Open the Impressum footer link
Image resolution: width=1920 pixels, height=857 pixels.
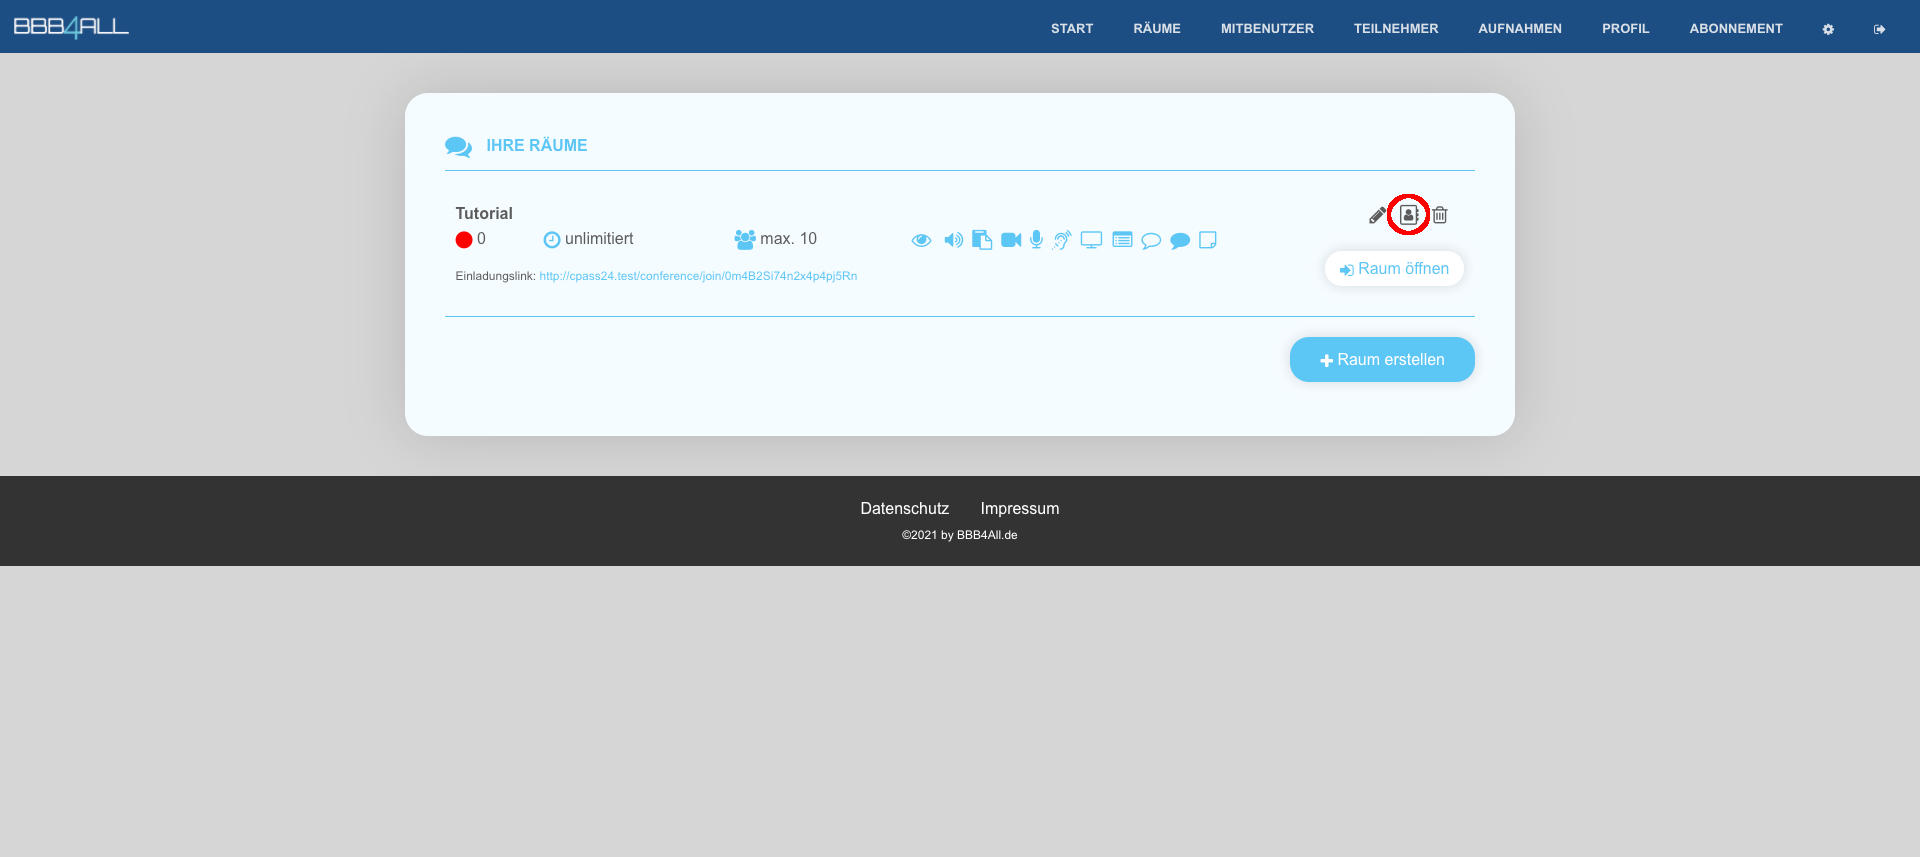(x=1019, y=508)
